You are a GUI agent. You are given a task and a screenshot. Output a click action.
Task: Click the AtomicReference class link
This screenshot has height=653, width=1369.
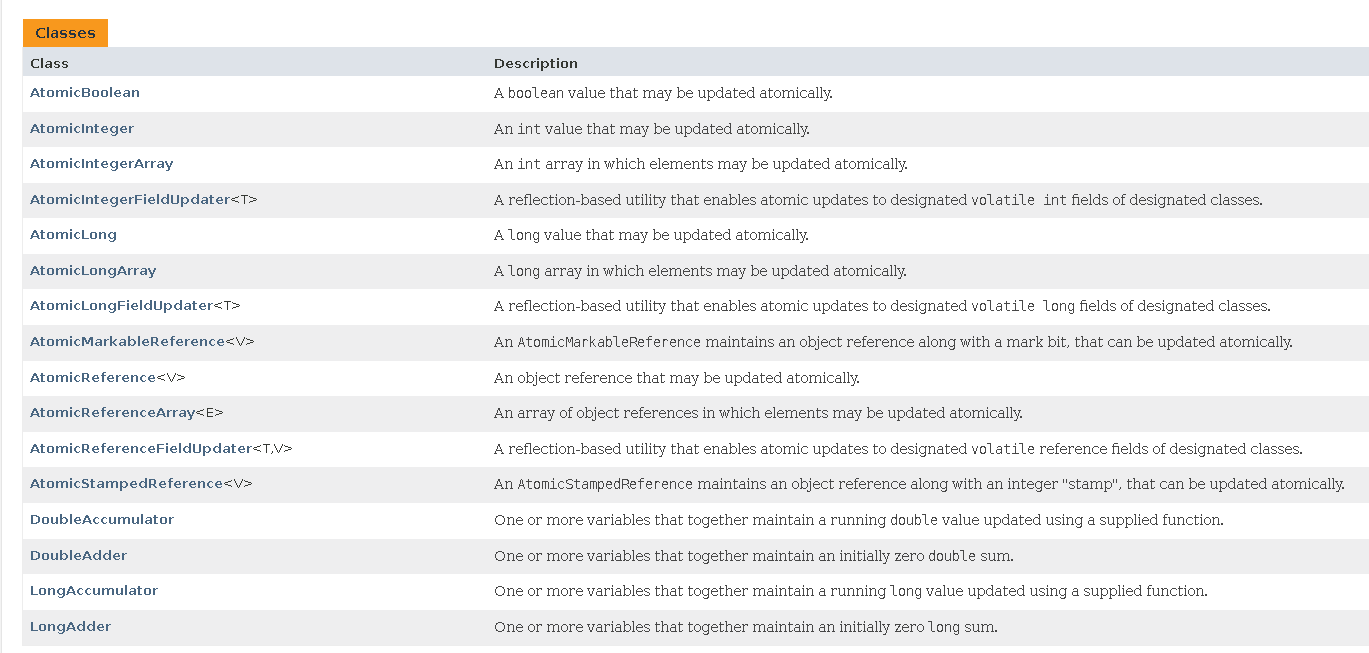pyautogui.click(x=93, y=377)
